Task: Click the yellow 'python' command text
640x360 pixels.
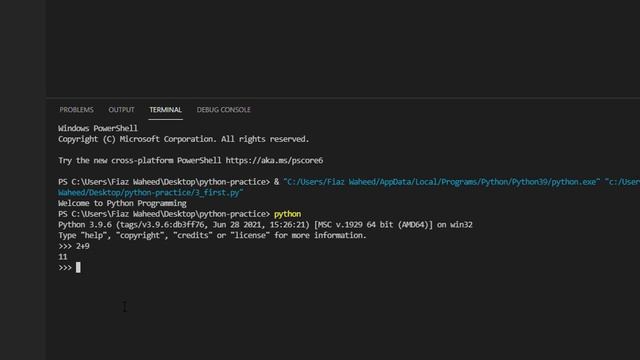Action: (287, 214)
